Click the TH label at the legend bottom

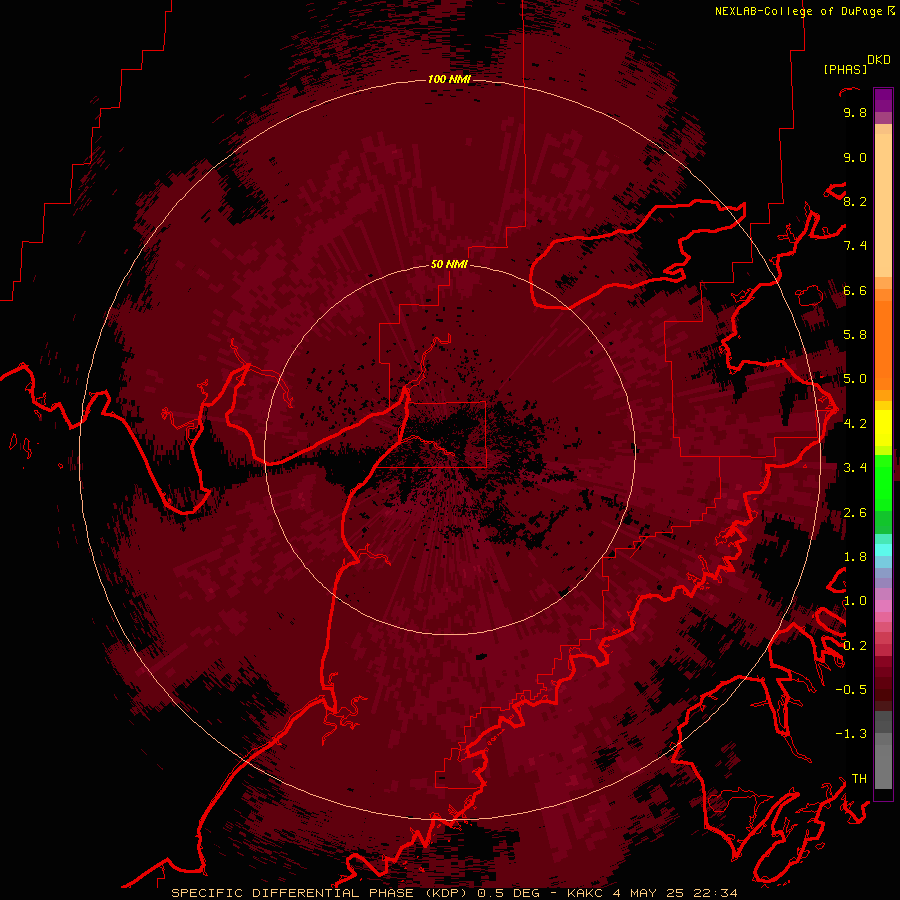tap(859, 779)
